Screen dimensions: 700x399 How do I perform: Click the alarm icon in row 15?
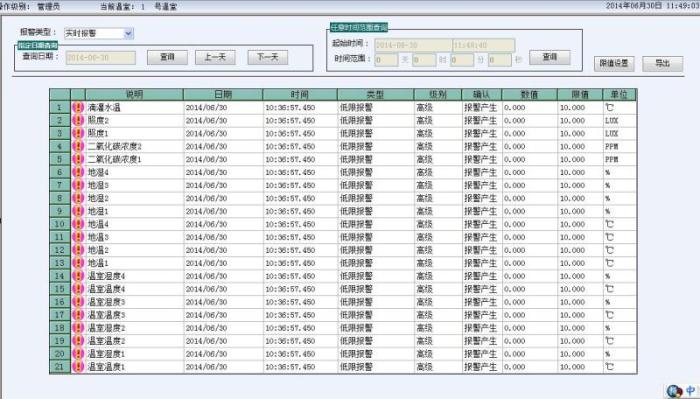coord(78,289)
